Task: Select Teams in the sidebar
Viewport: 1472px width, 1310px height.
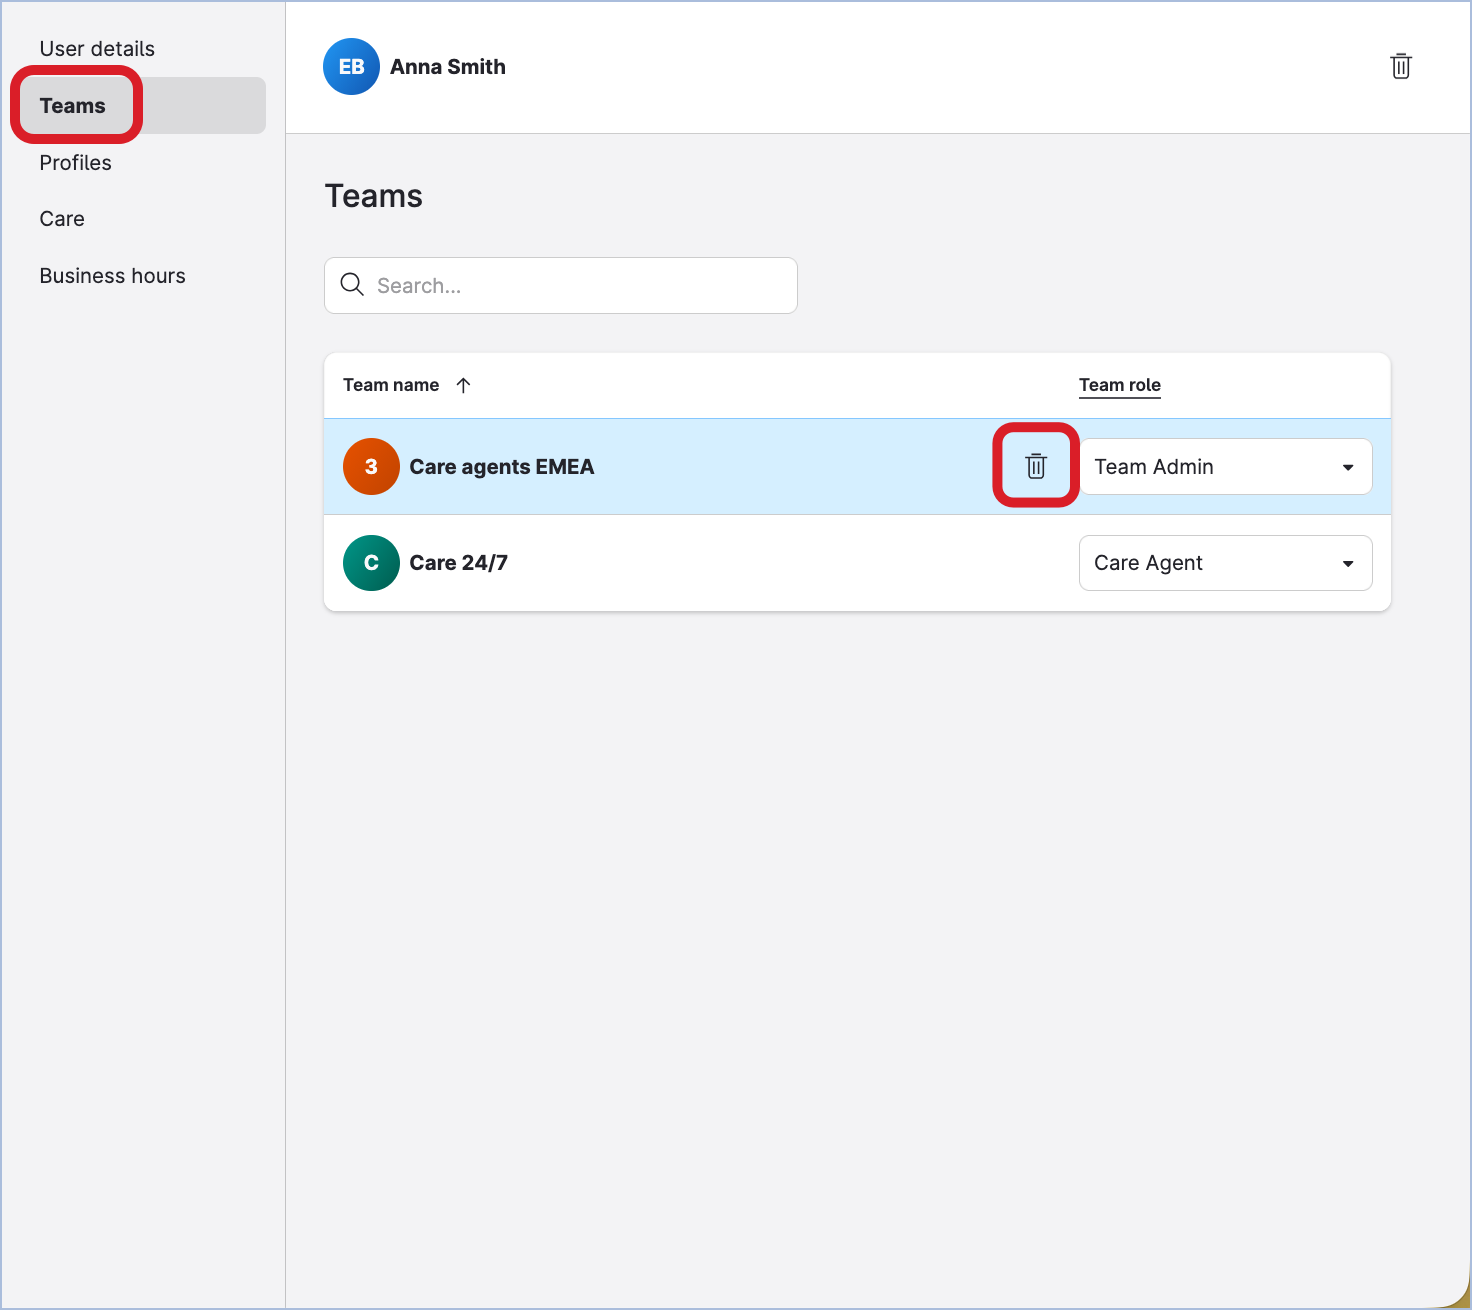Action: (73, 106)
